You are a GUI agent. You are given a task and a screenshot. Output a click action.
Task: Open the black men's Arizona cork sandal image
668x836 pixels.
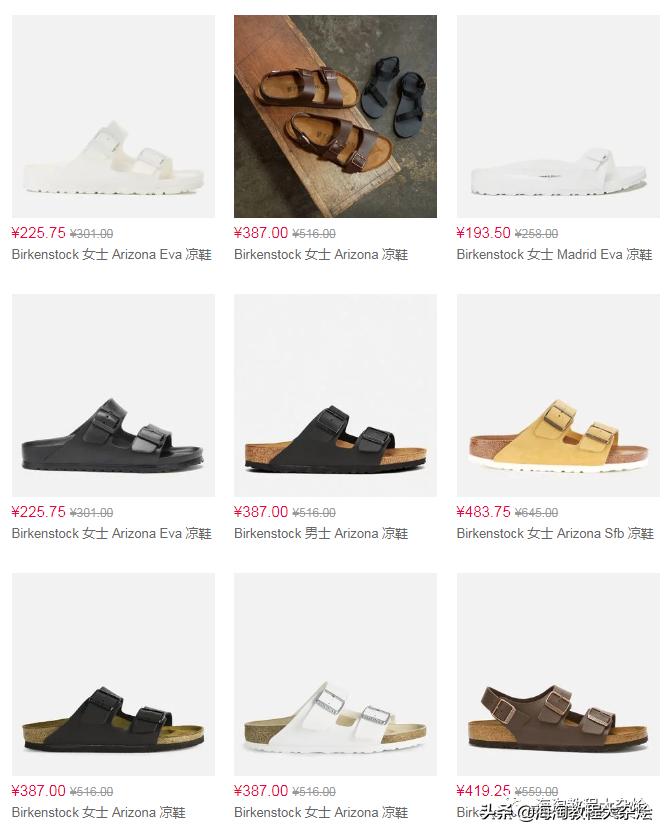point(335,395)
